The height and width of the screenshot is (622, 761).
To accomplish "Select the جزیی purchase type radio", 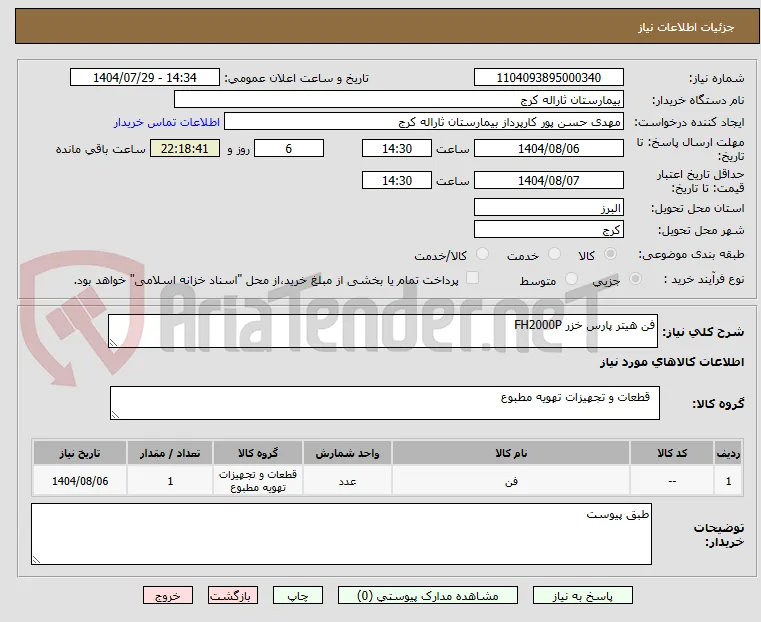I will coord(635,278).
